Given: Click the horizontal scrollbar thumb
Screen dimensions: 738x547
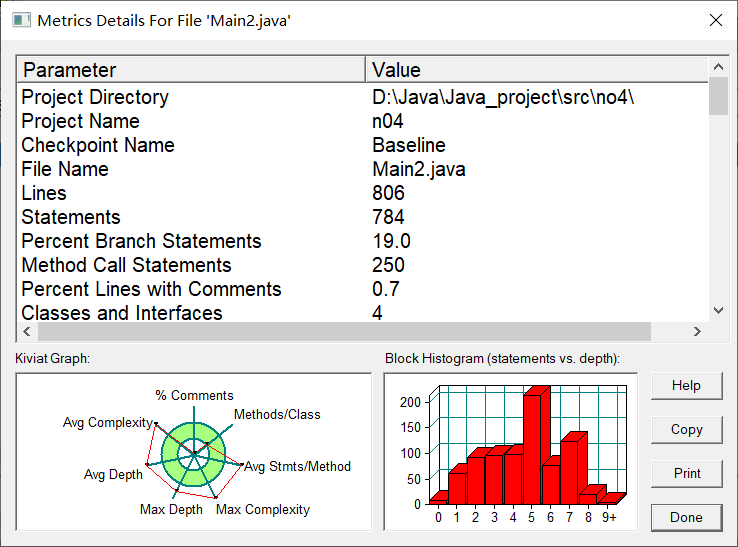Looking at the screenshot, I should click(x=345, y=331).
